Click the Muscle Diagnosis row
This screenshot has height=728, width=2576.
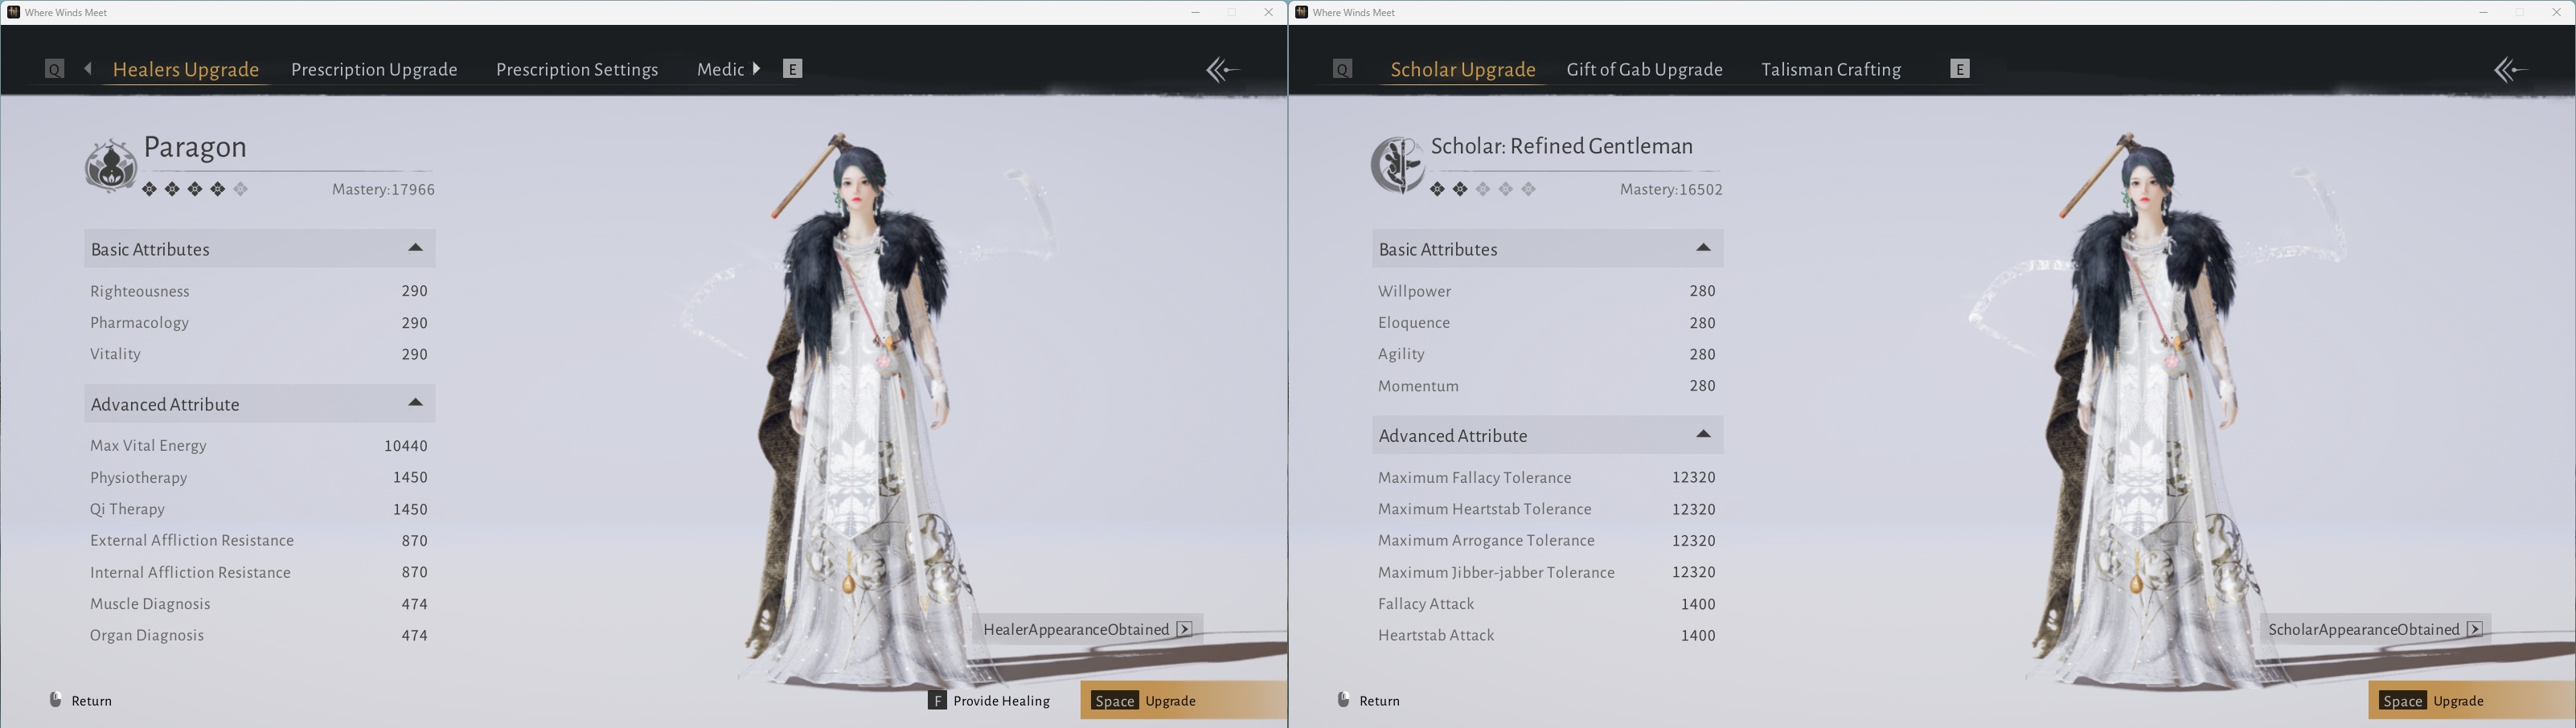click(x=259, y=604)
